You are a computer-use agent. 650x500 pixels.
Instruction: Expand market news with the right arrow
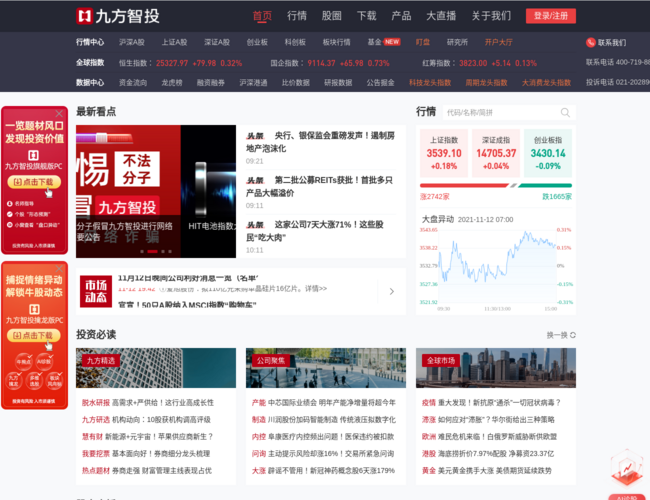pyautogui.click(x=392, y=291)
